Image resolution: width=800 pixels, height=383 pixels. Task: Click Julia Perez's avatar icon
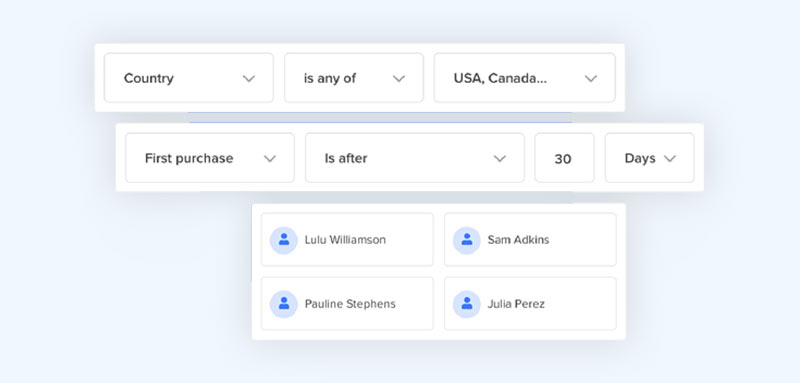pyautogui.click(x=467, y=304)
